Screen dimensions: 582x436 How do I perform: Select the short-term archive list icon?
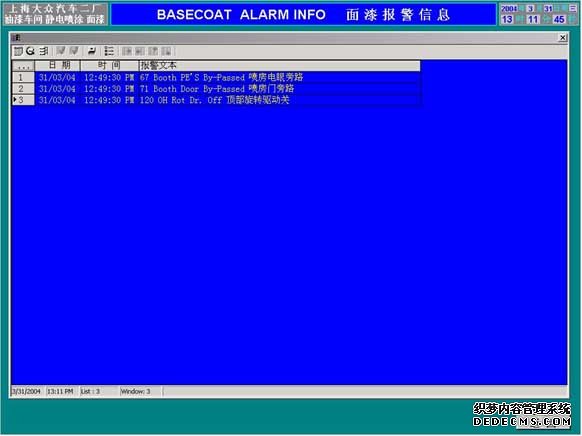click(x=31, y=51)
